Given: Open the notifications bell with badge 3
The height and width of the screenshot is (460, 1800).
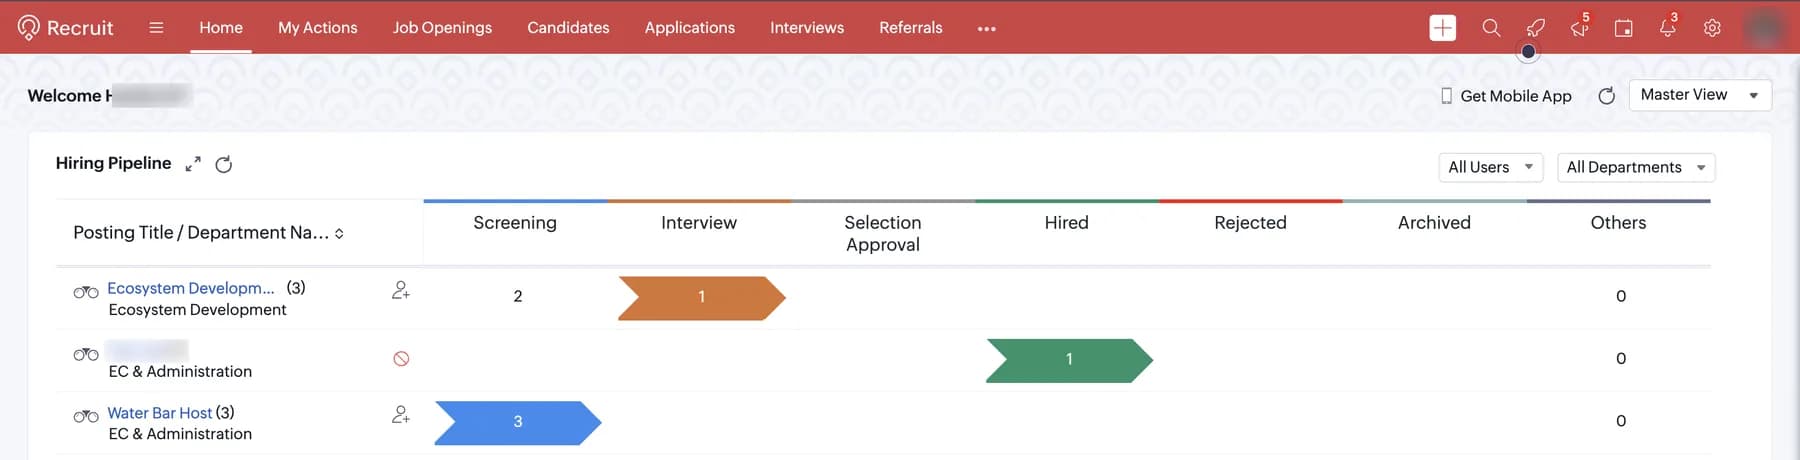Looking at the screenshot, I should pyautogui.click(x=1668, y=27).
